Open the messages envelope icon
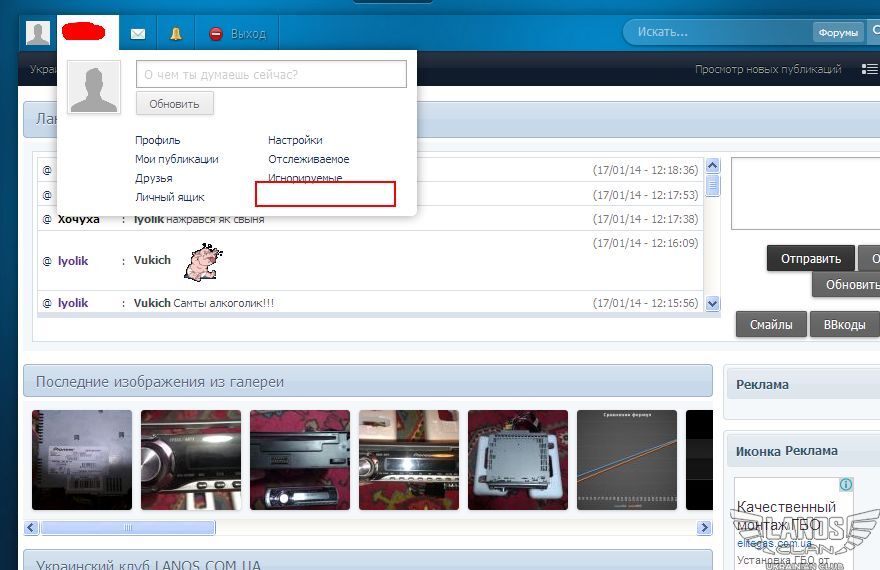Screen dimensions: 880x570 point(138,33)
